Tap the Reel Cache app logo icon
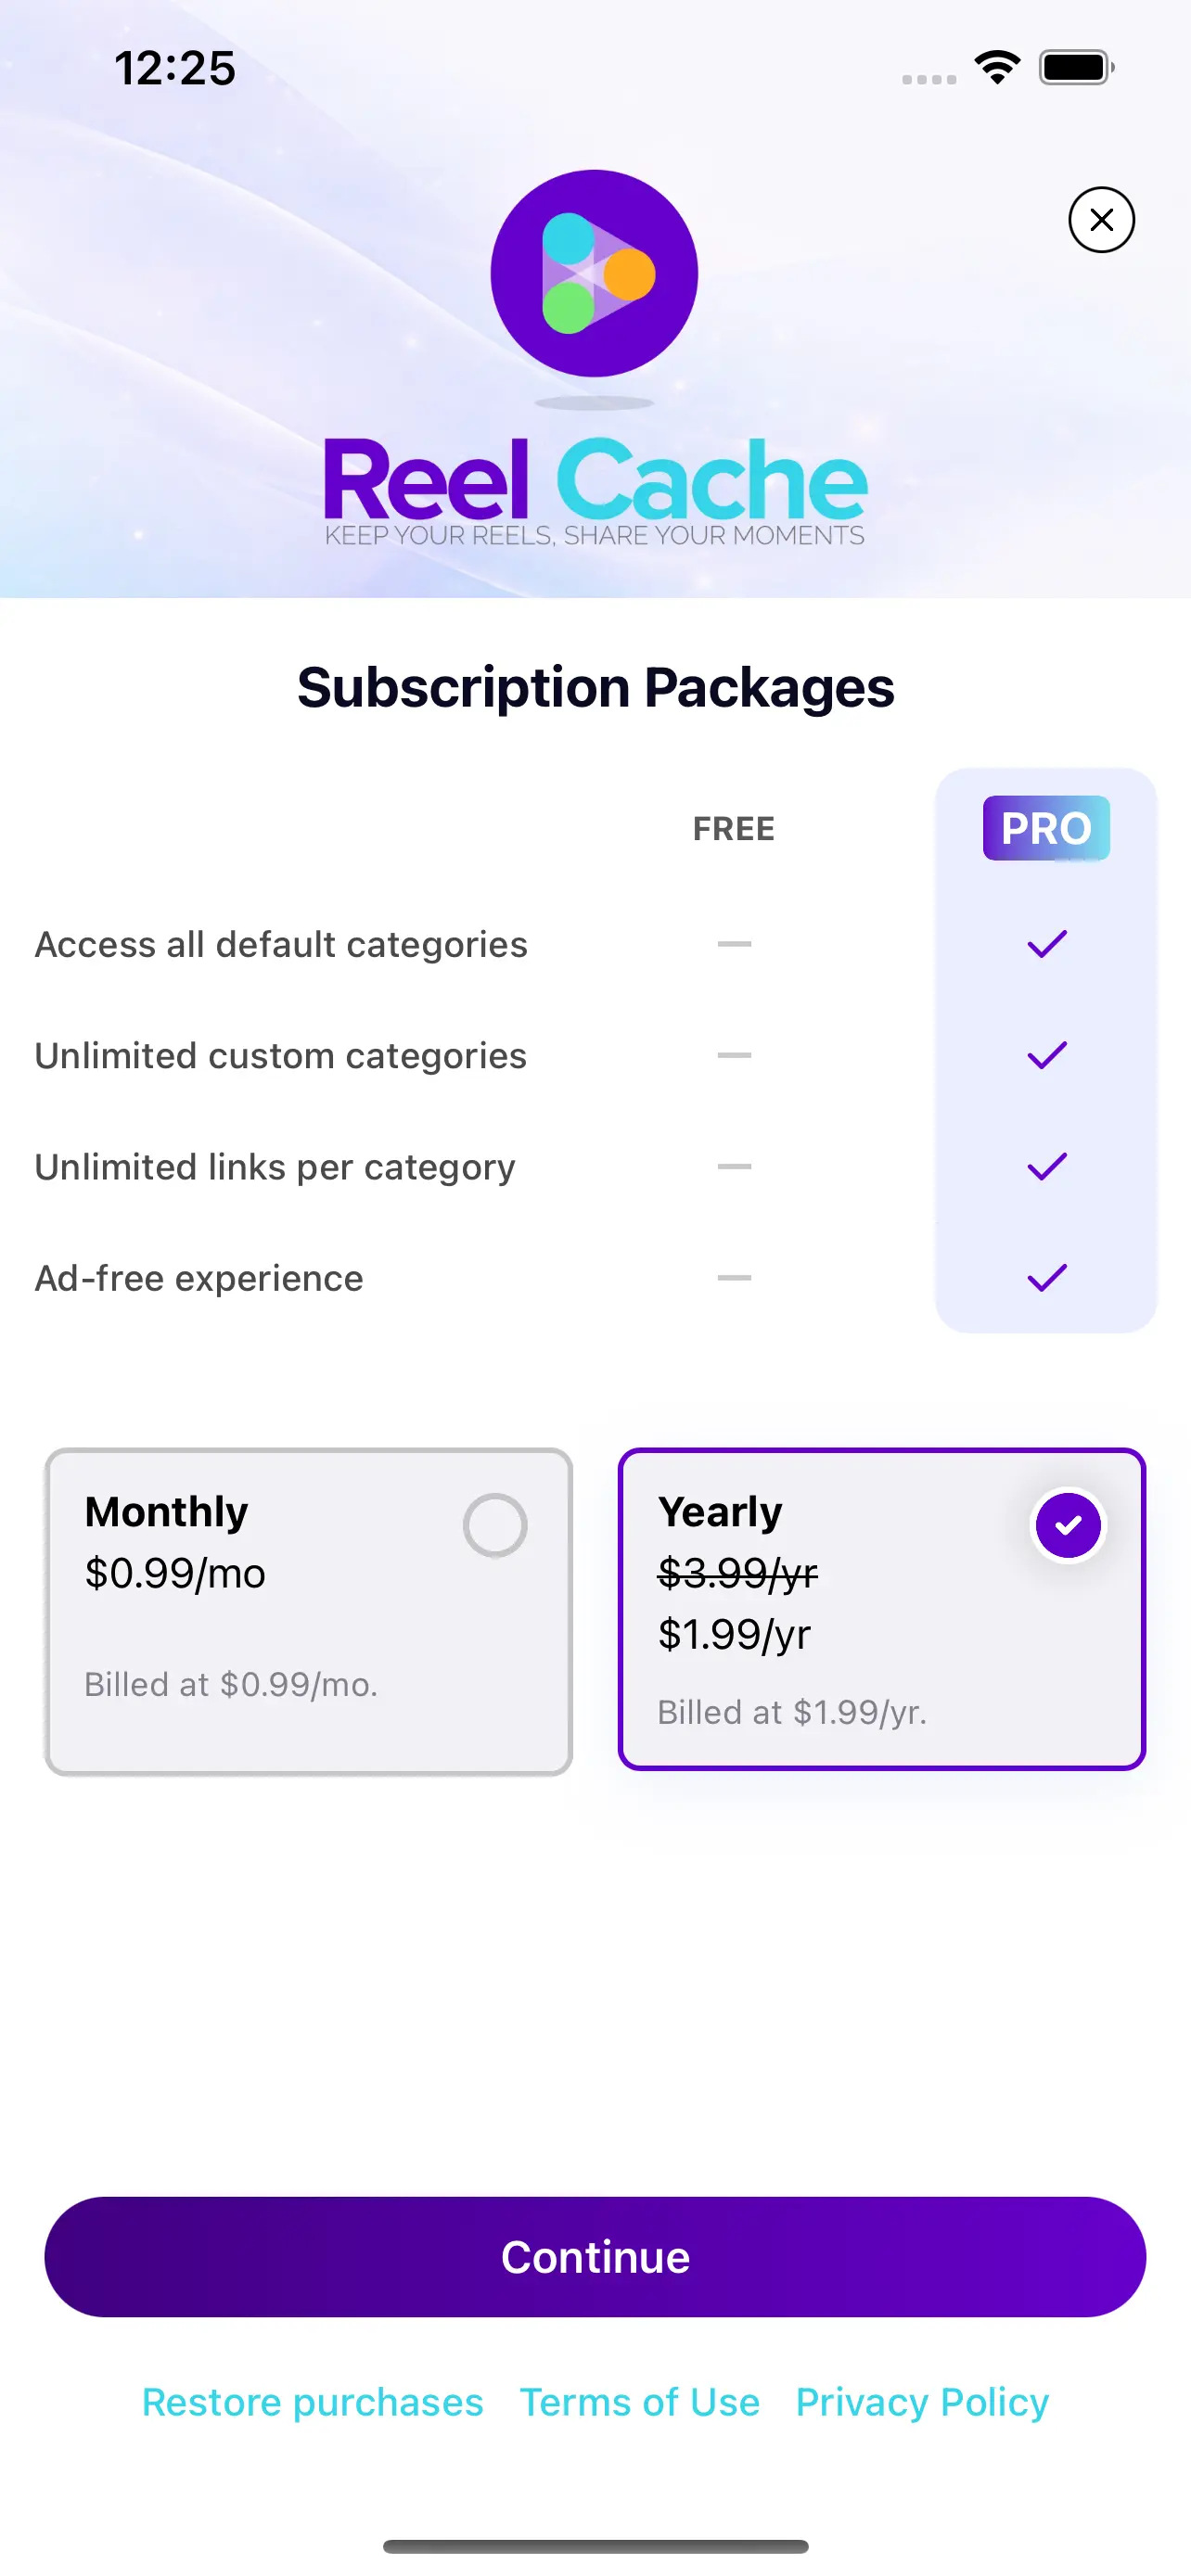 click(x=594, y=274)
